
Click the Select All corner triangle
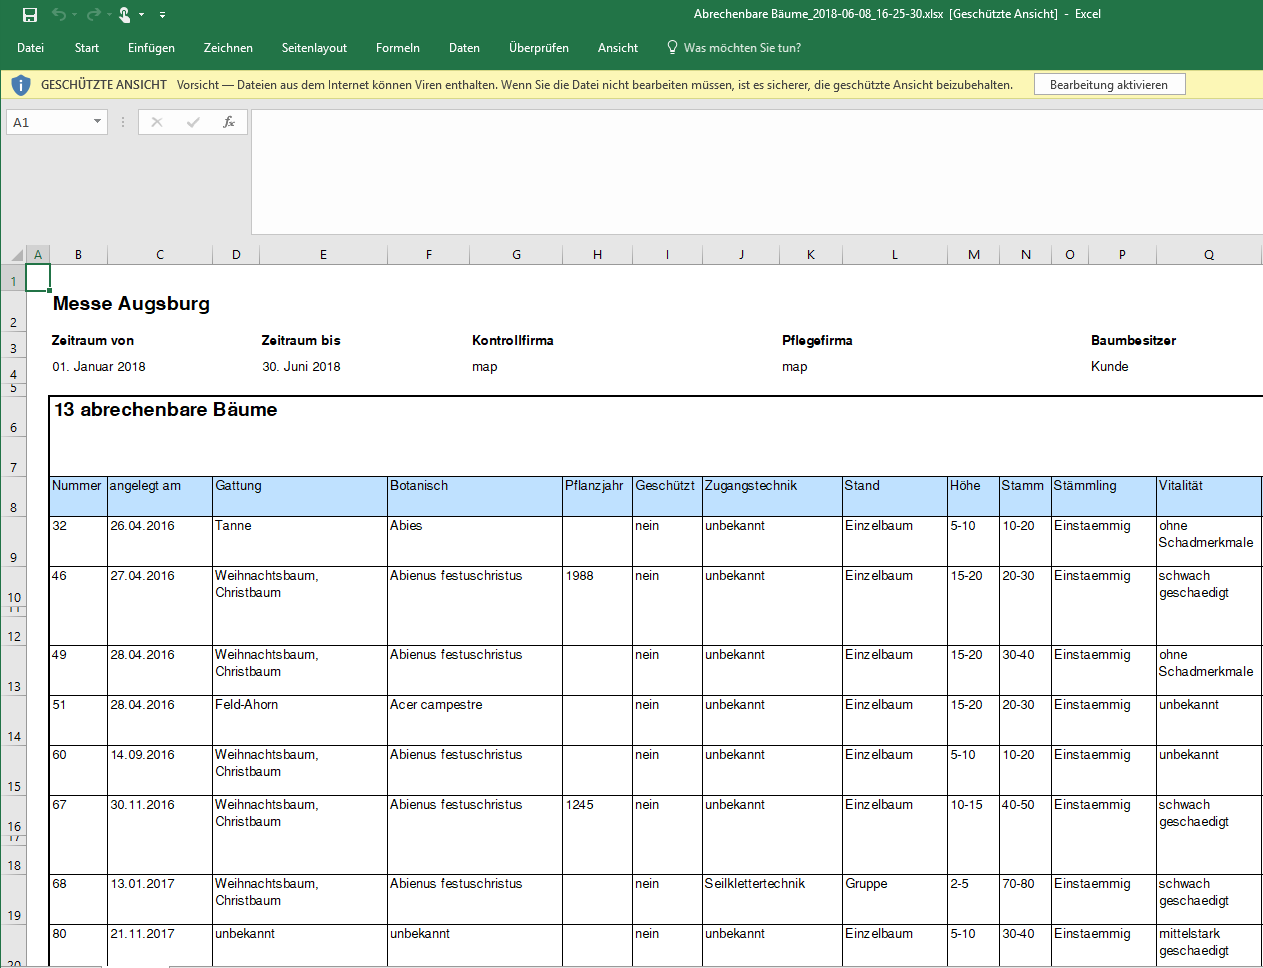pyautogui.click(x=16, y=255)
